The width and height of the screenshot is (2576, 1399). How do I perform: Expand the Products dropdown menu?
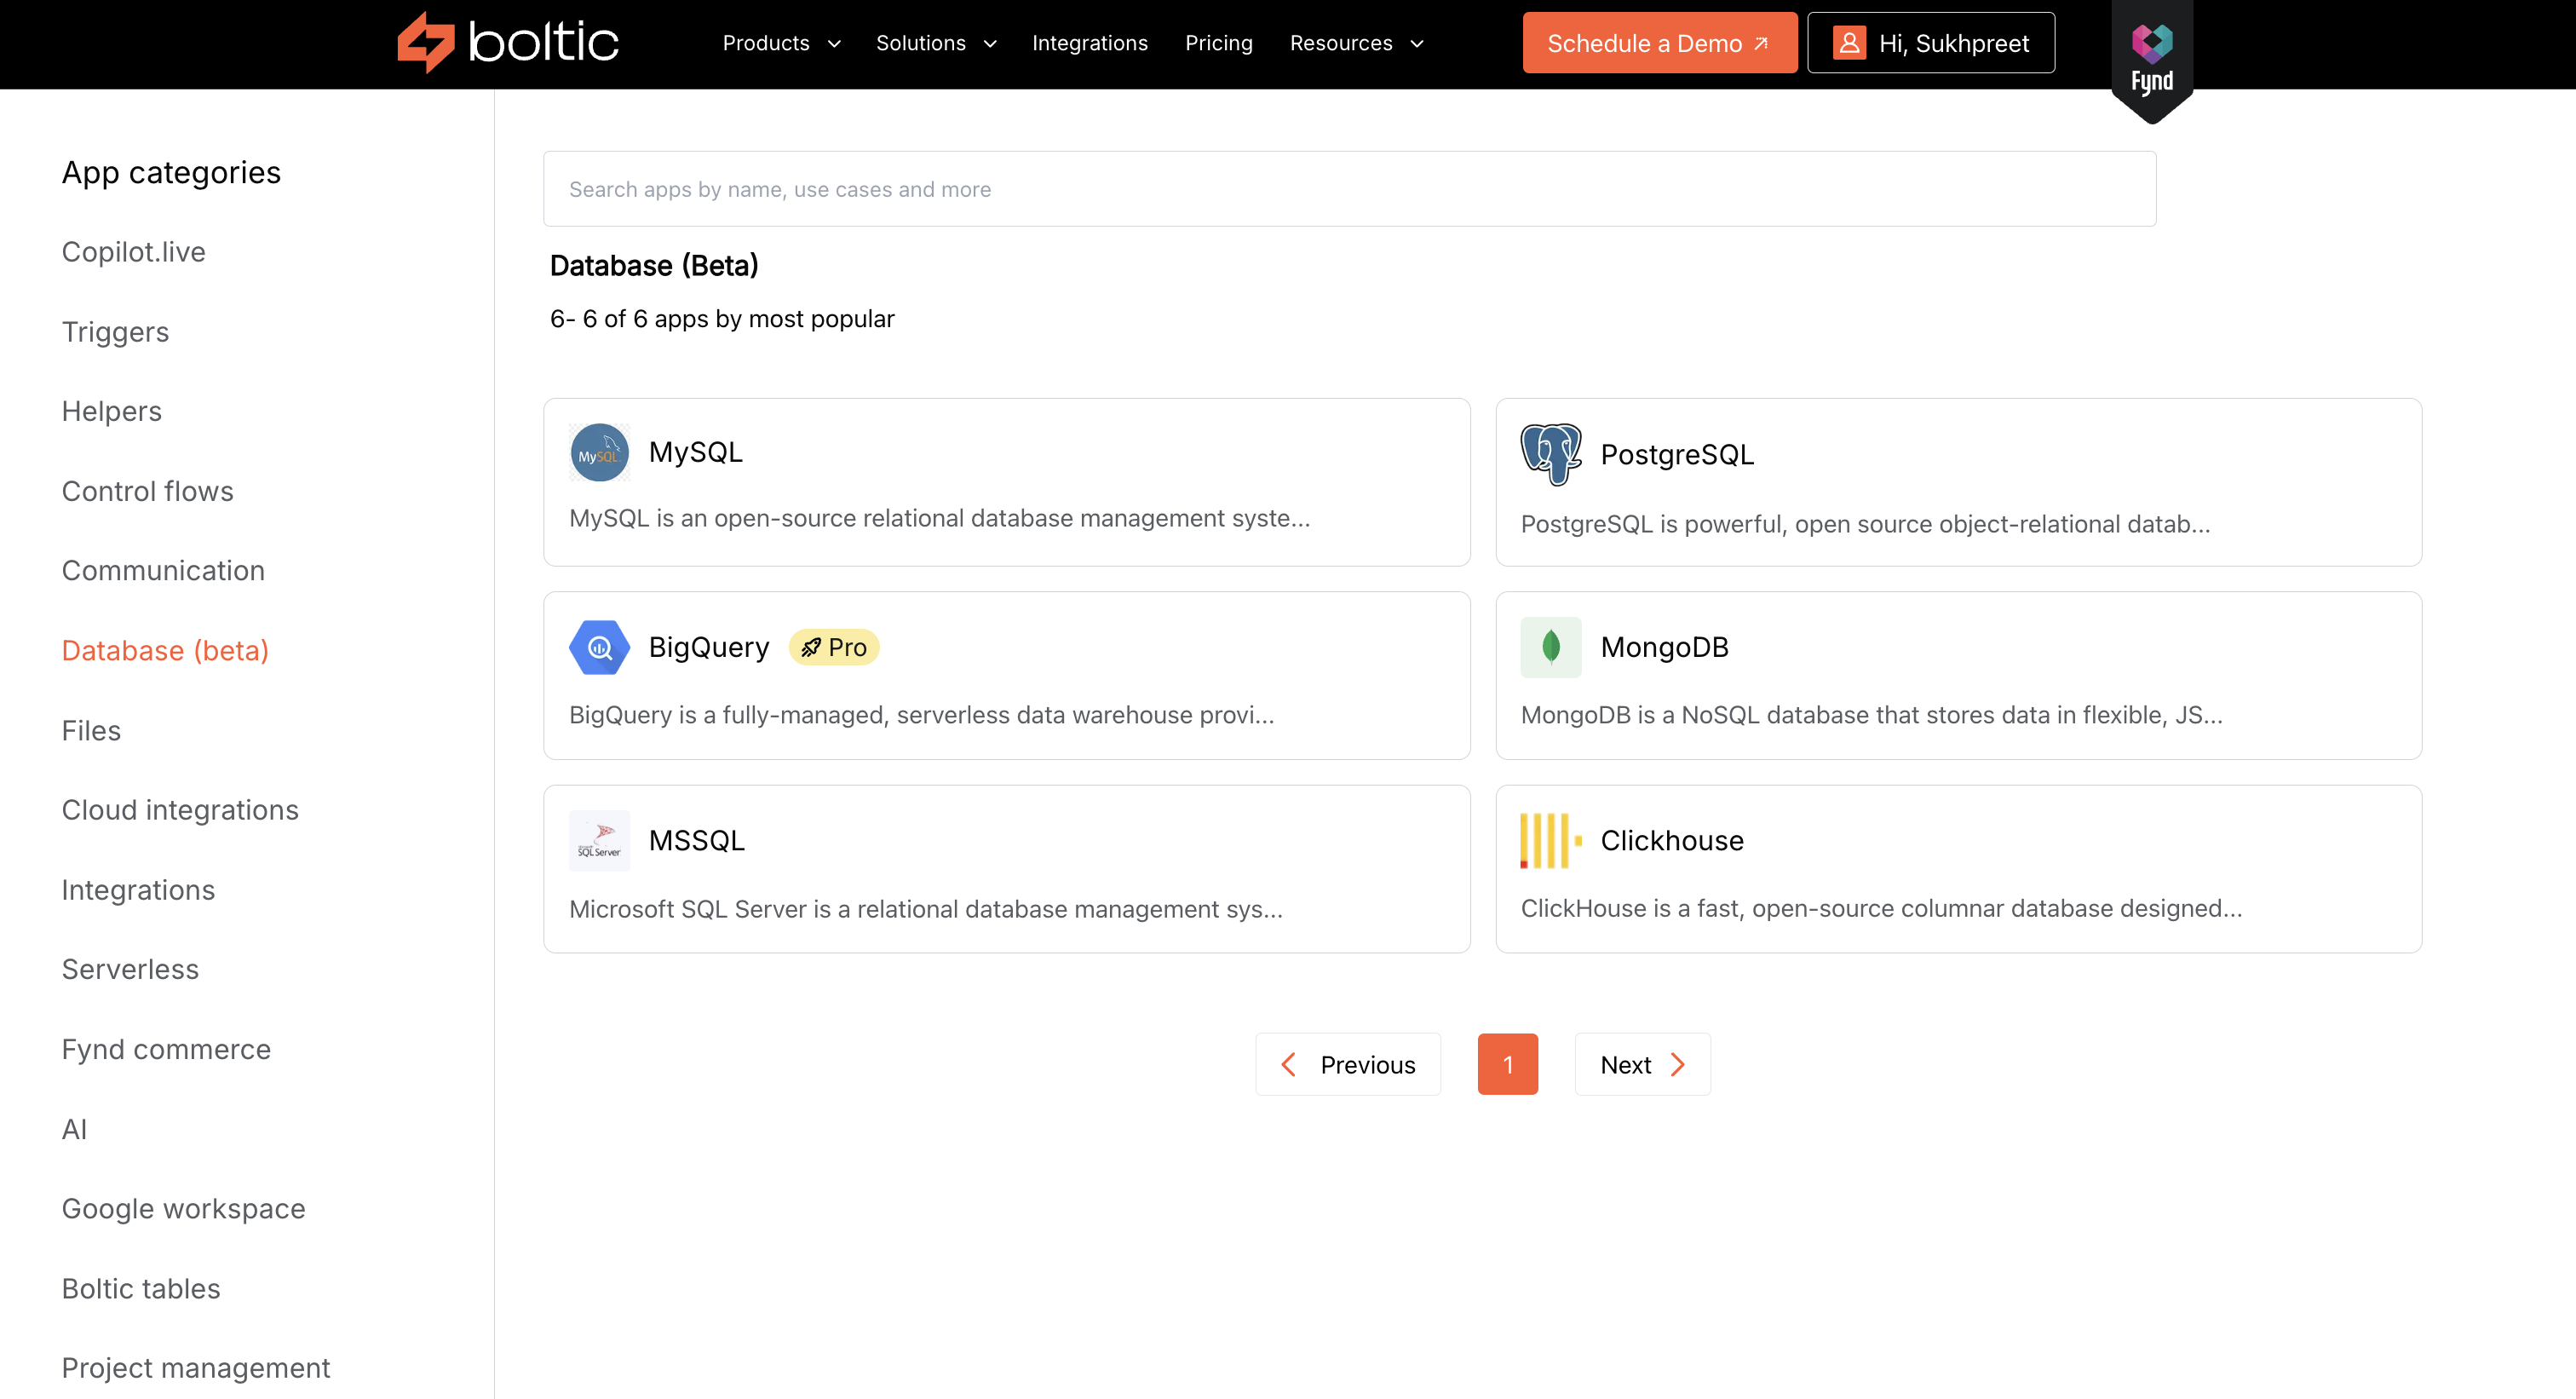point(781,43)
